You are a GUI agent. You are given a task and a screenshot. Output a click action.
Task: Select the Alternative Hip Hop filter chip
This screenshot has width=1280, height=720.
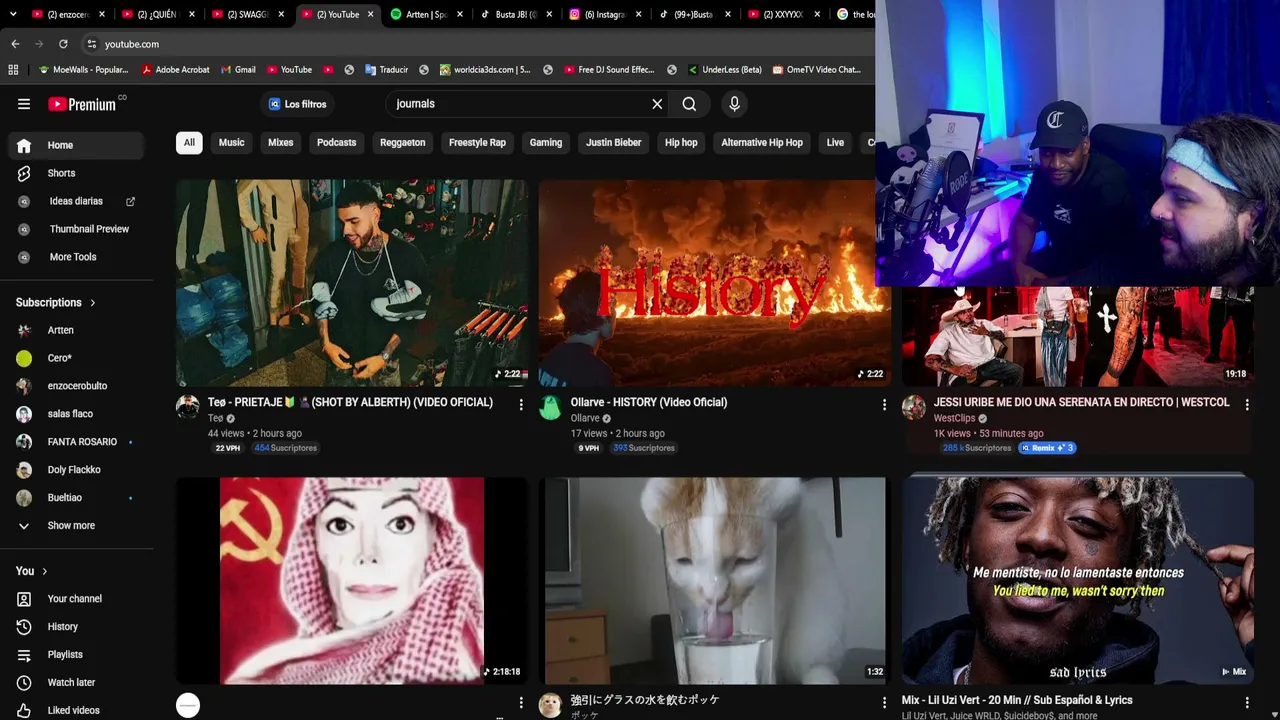coord(762,142)
